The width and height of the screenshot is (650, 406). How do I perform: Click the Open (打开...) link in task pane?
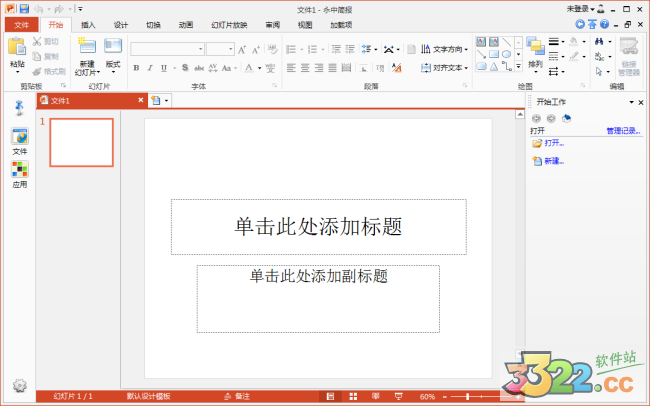[554, 143]
